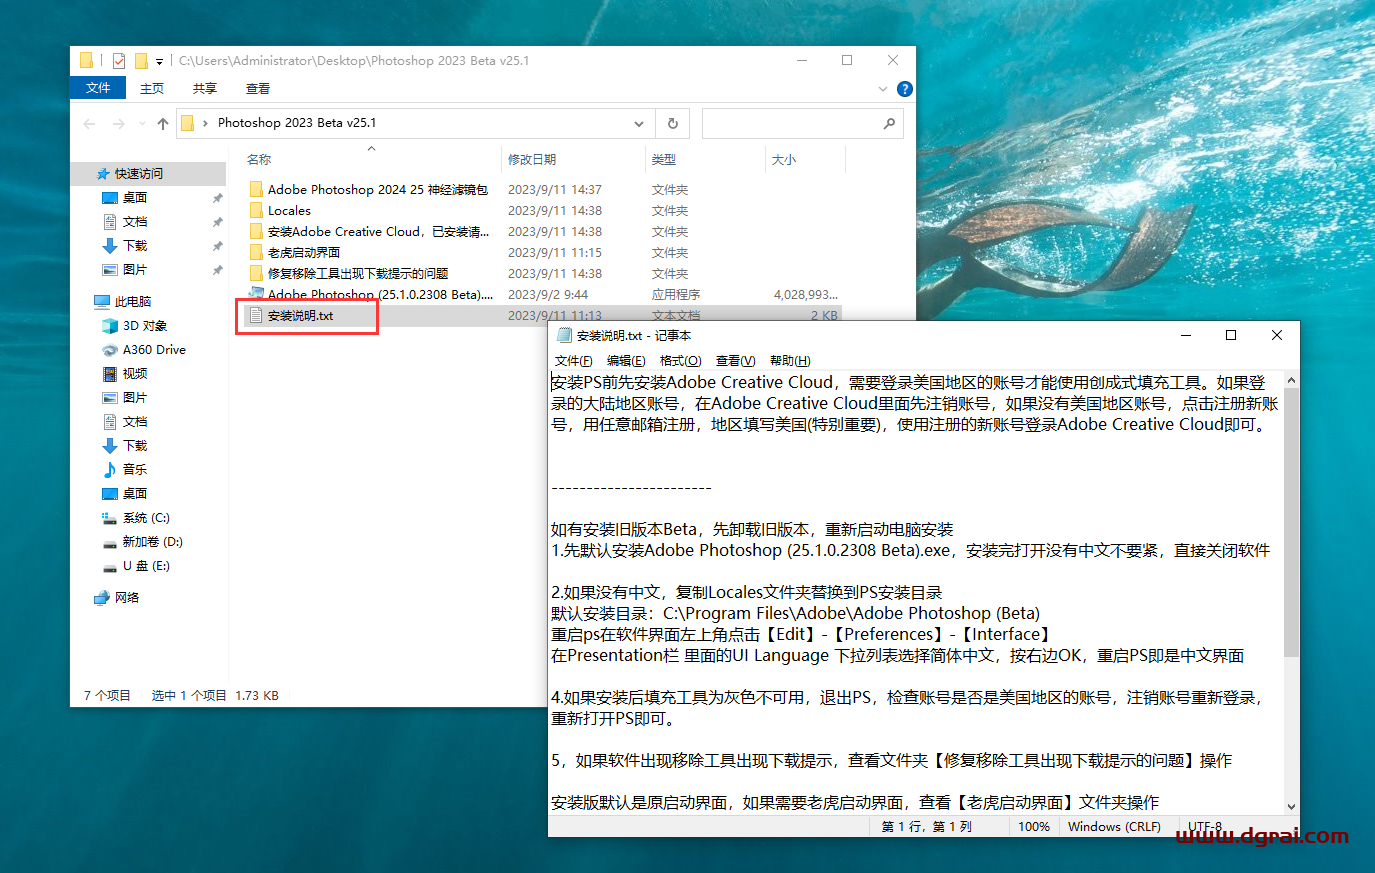Open 音乐 folder in navigation pane
This screenshot has width=1375, height=873.
coord(135,469)
